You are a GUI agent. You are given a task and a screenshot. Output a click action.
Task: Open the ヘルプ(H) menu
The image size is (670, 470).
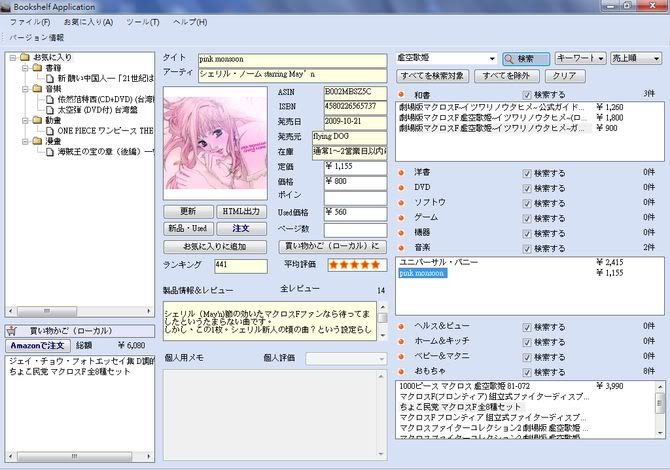pos(190,22)
